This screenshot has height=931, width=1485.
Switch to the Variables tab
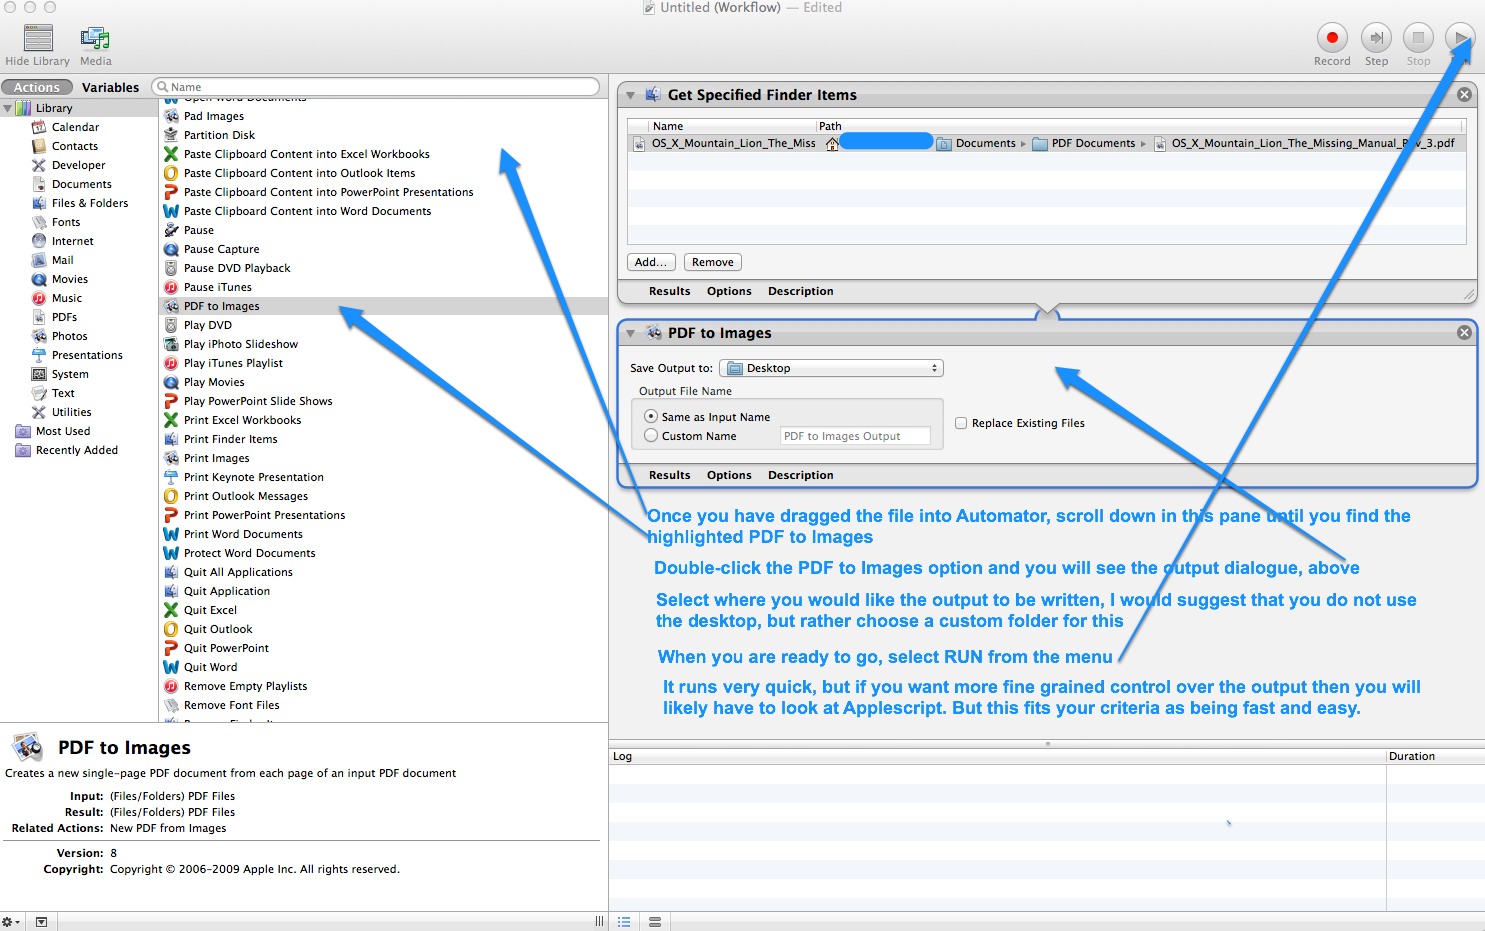pos(110,87)
